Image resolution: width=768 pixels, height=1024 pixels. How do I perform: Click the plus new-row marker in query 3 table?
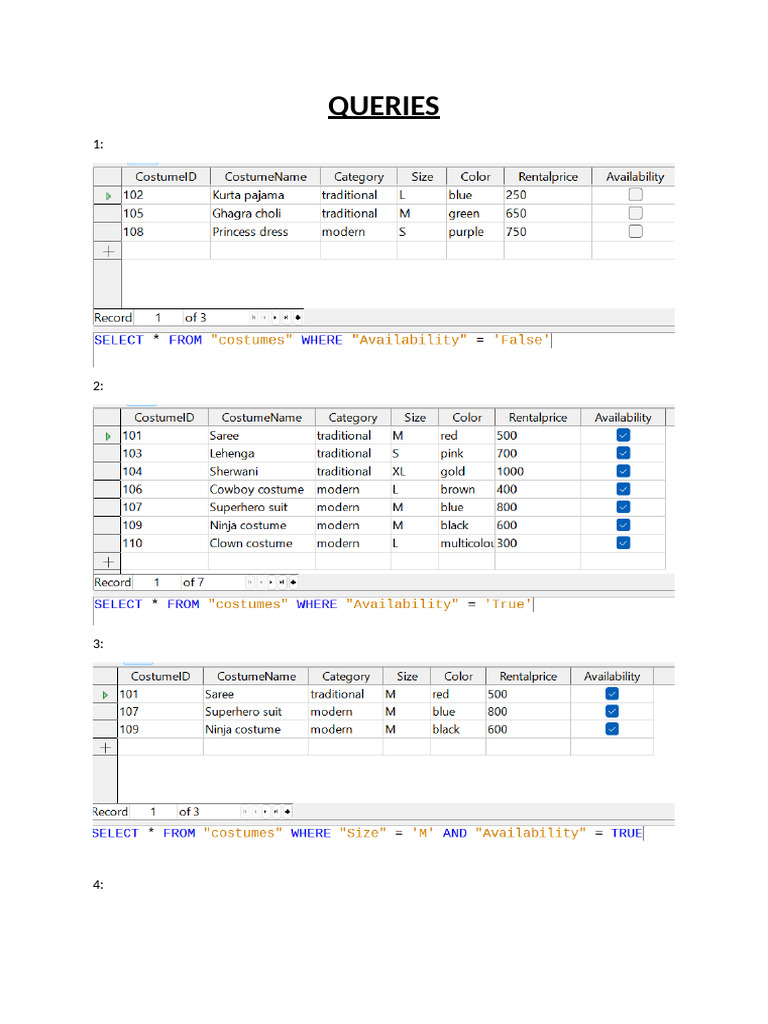click(x=105, y=748)
